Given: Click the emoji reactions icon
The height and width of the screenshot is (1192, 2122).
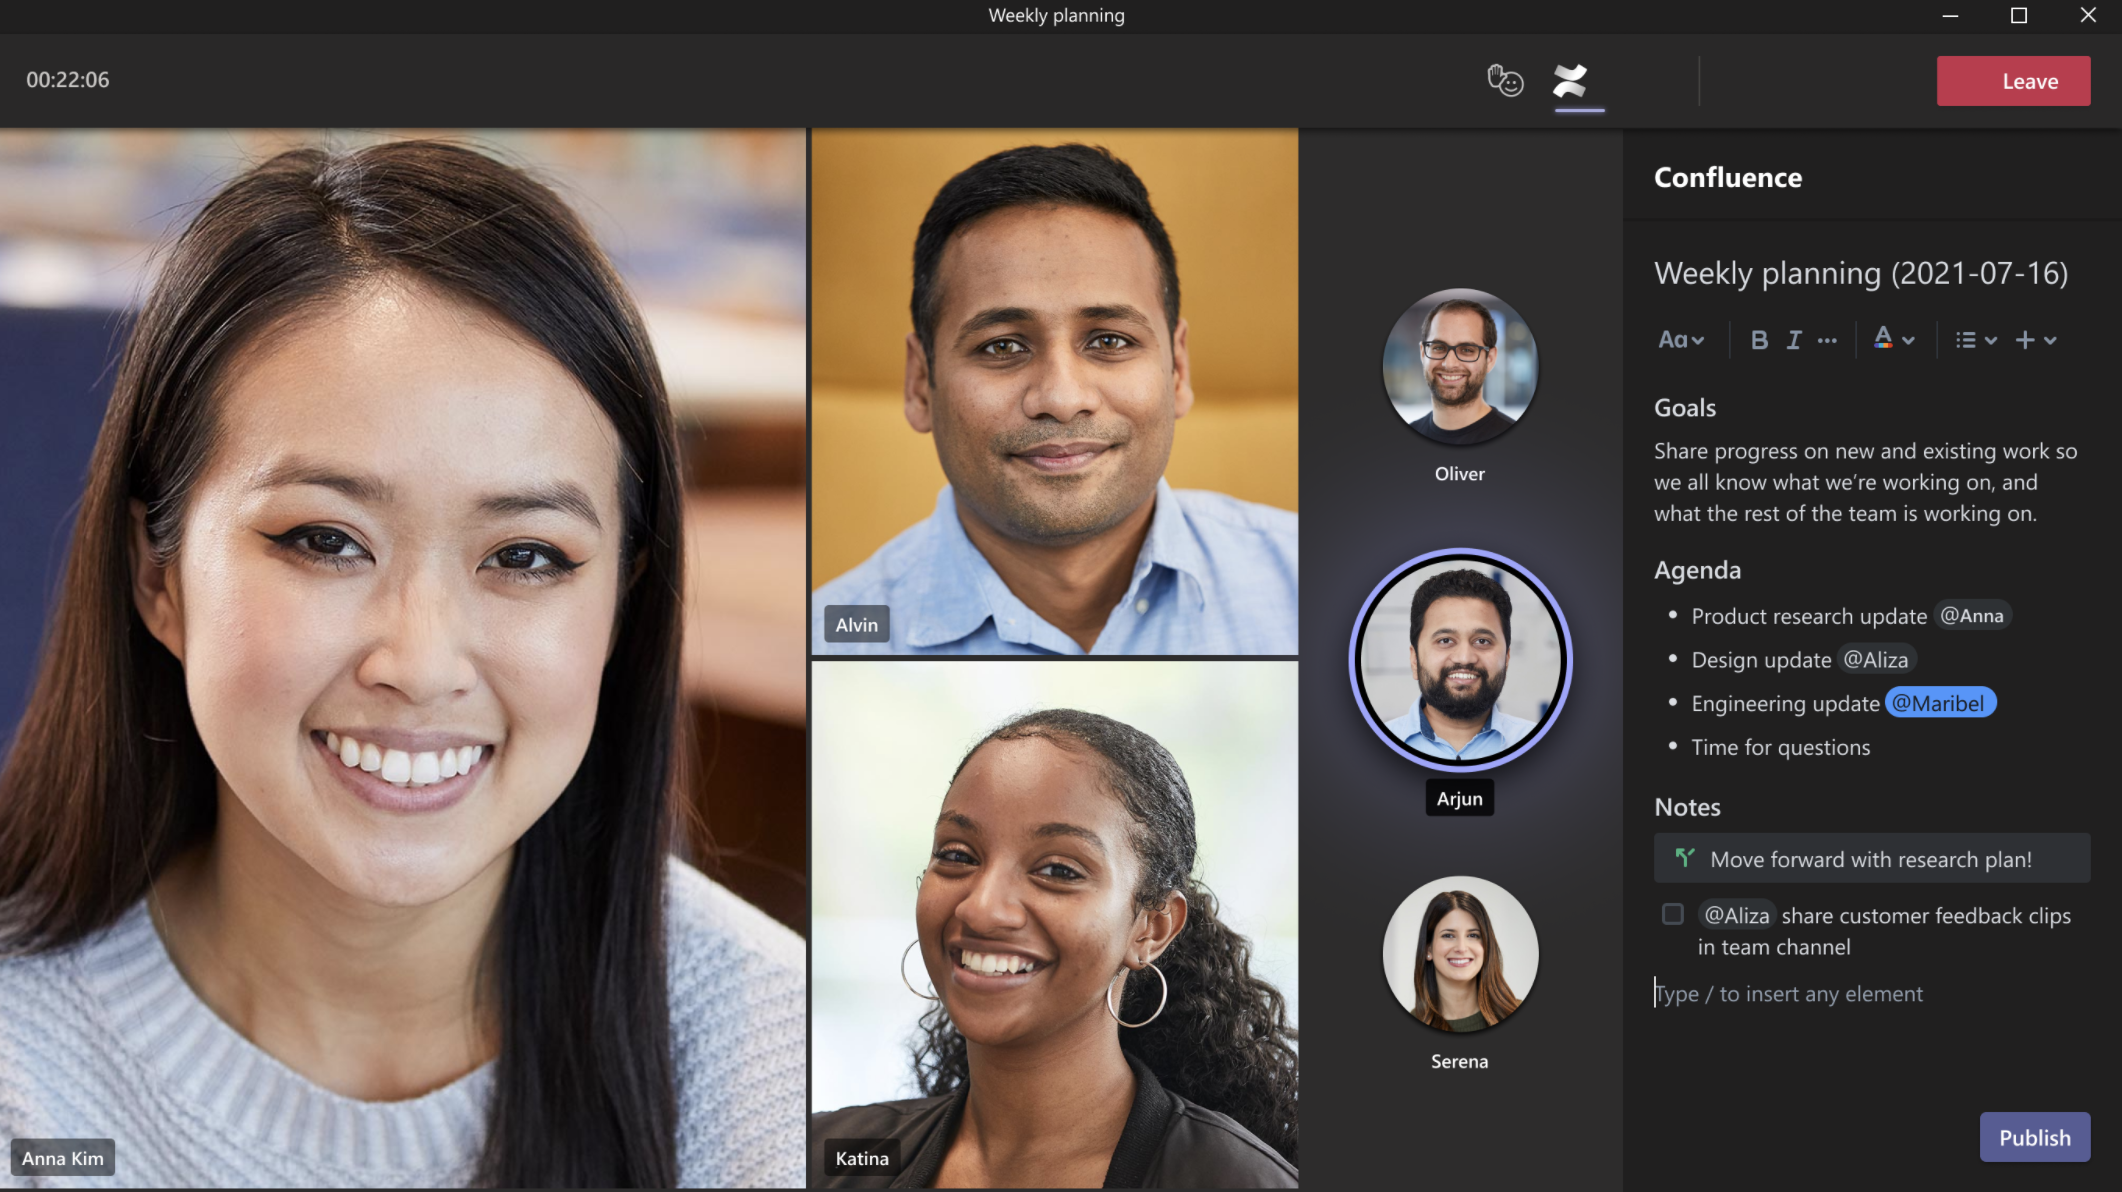Looking at the screenshot, I should click(1506, 80).
